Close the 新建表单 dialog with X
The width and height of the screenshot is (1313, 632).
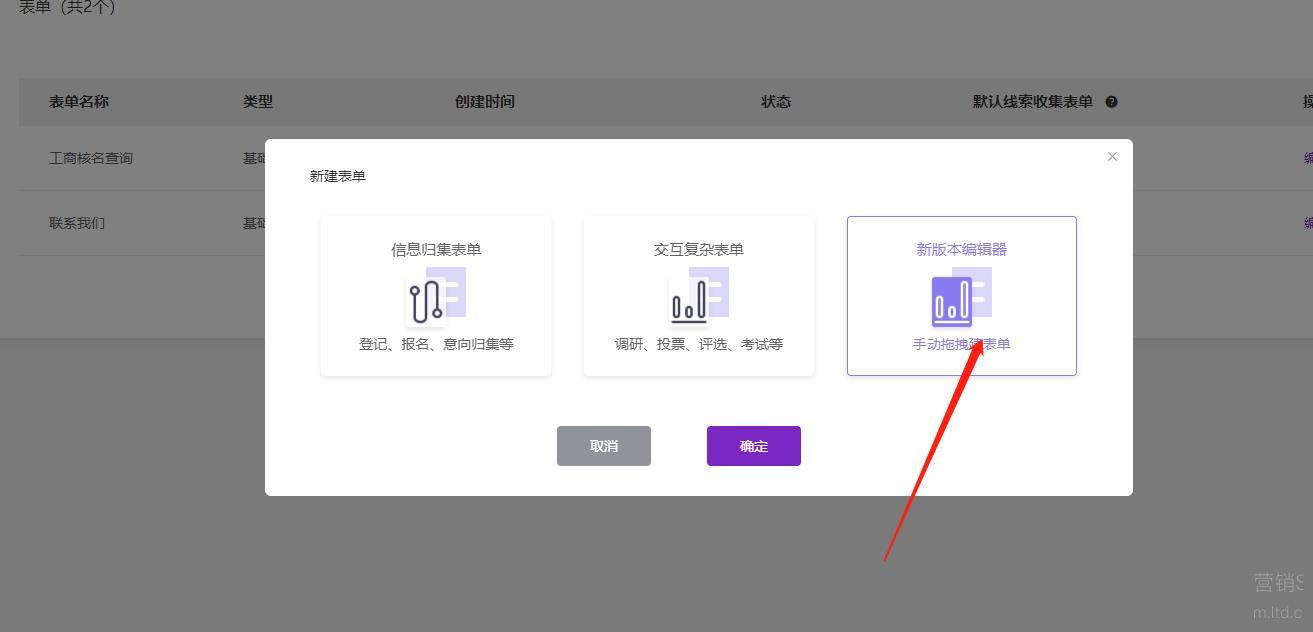(x=1112, y=157)
